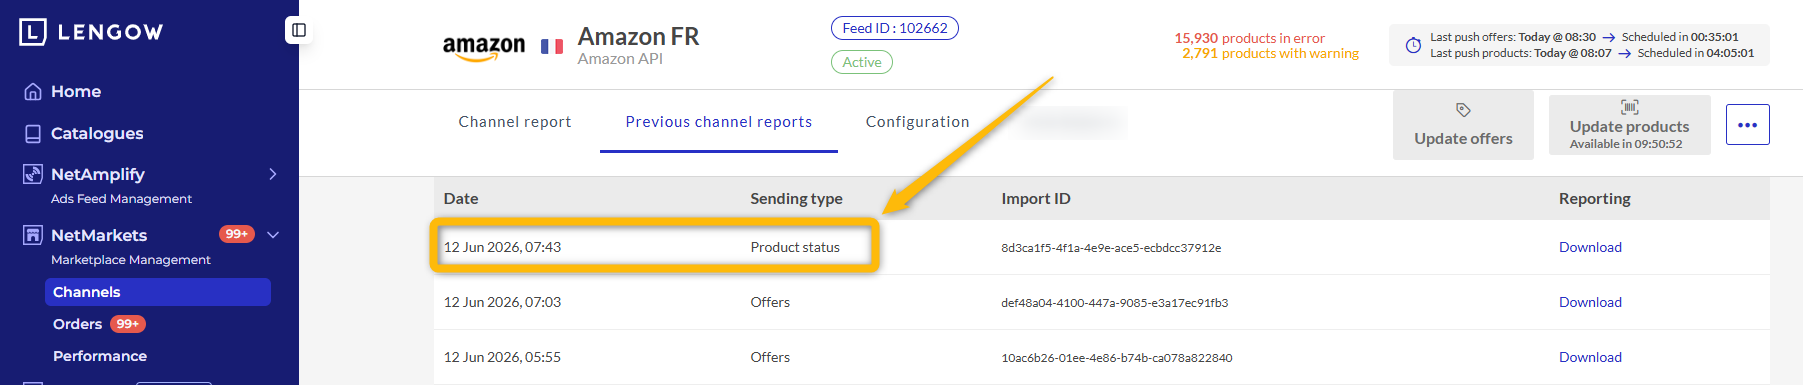Click the NetMarkets 99+ badge

(x=237, y=234)
